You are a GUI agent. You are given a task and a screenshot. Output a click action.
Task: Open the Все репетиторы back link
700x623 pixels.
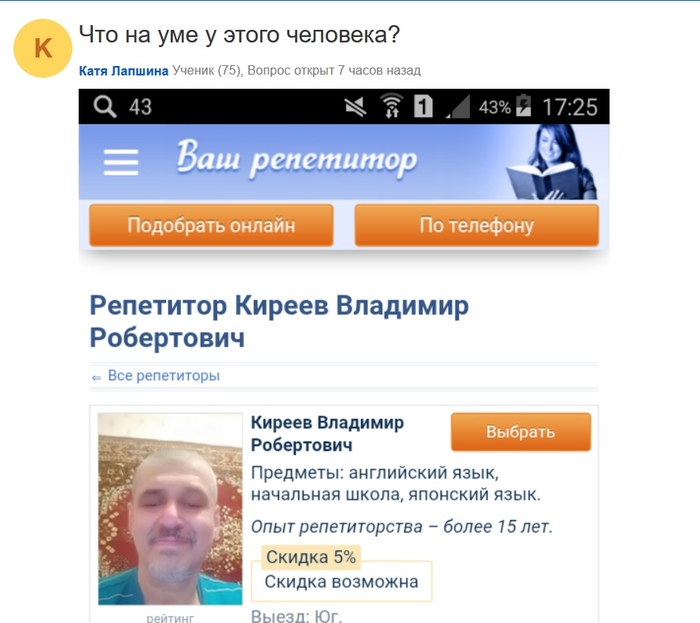[x=156, y=376]
